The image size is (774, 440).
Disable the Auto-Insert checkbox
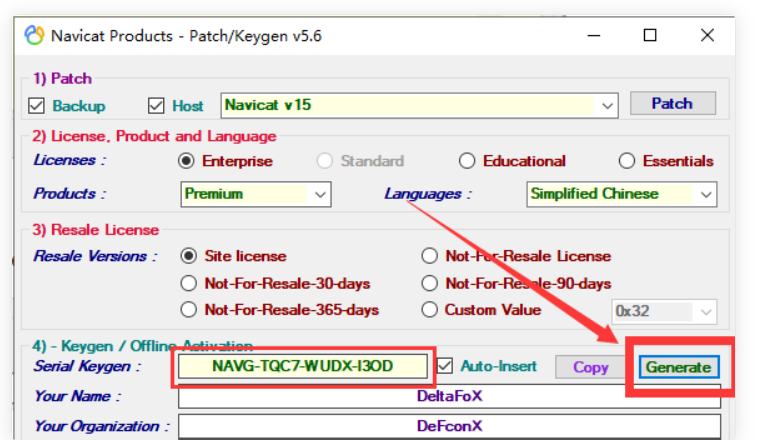pos(446,366)
